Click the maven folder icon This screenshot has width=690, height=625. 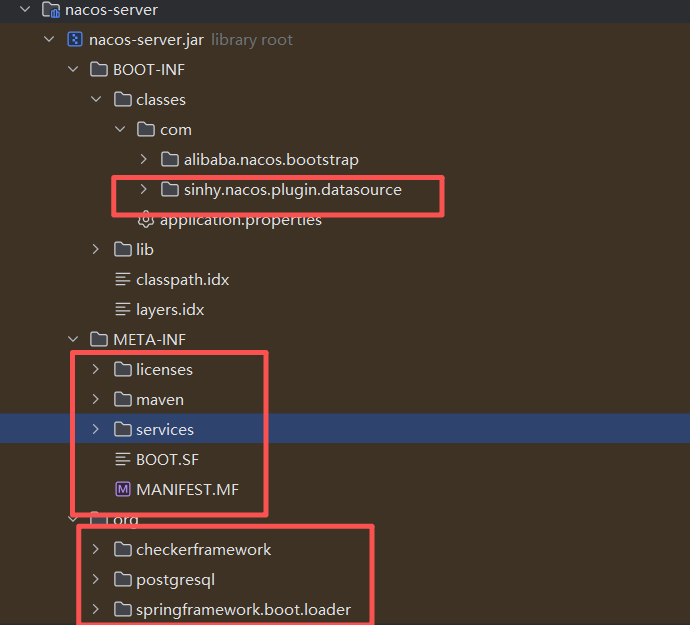(123, 399)
